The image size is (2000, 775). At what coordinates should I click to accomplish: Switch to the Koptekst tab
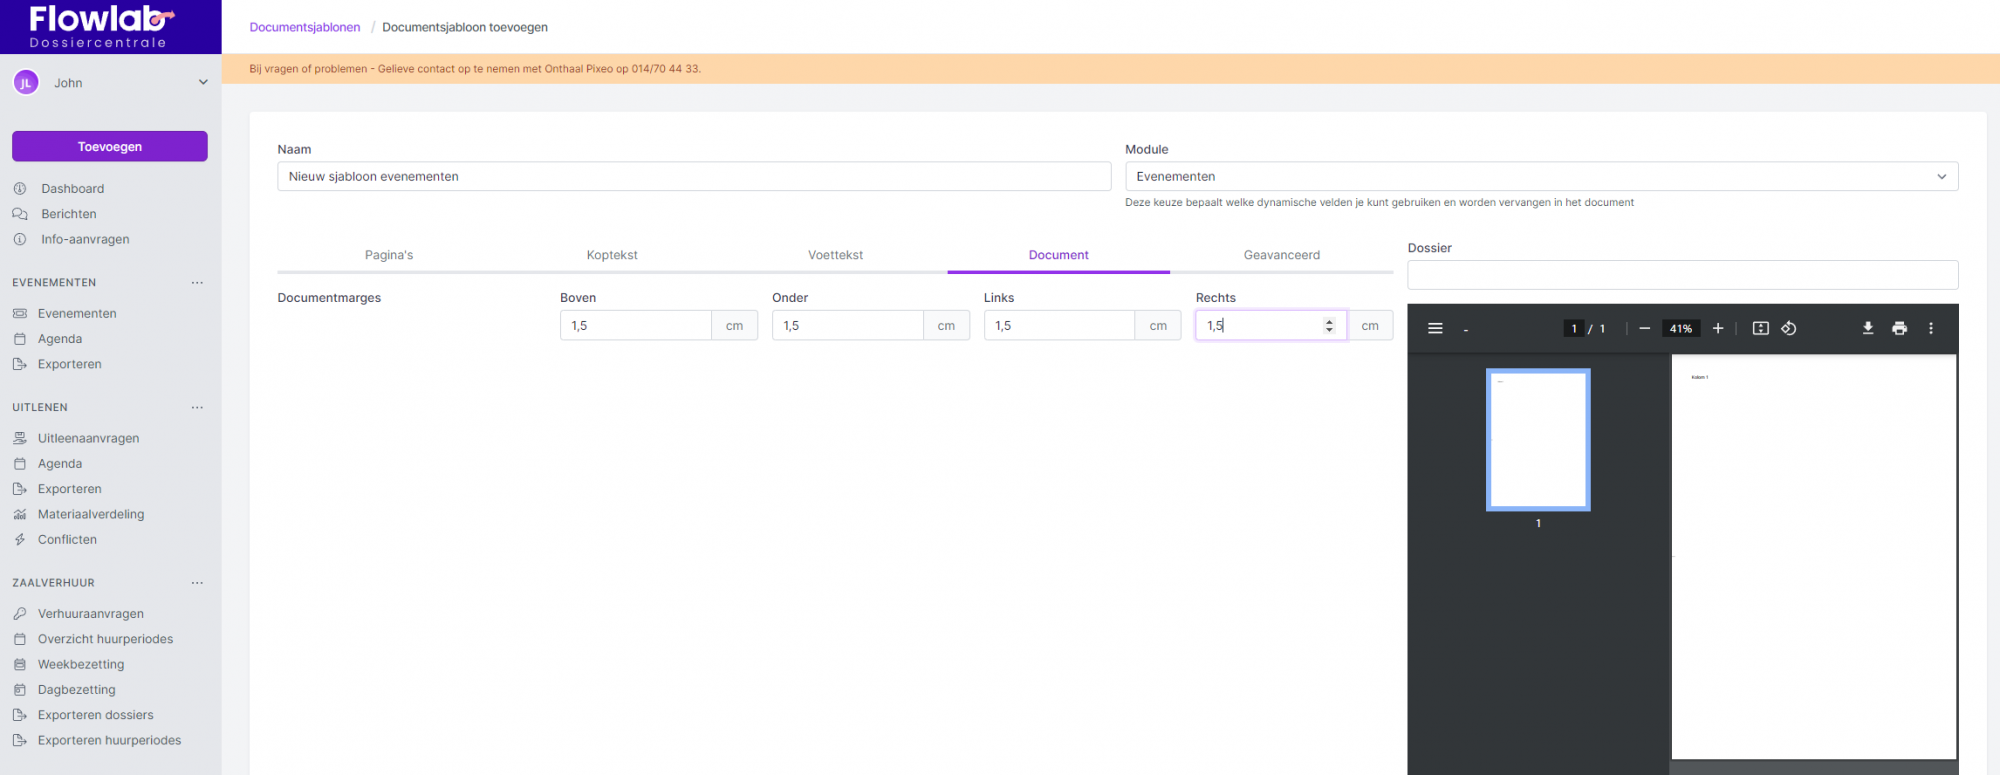point(612,255)
